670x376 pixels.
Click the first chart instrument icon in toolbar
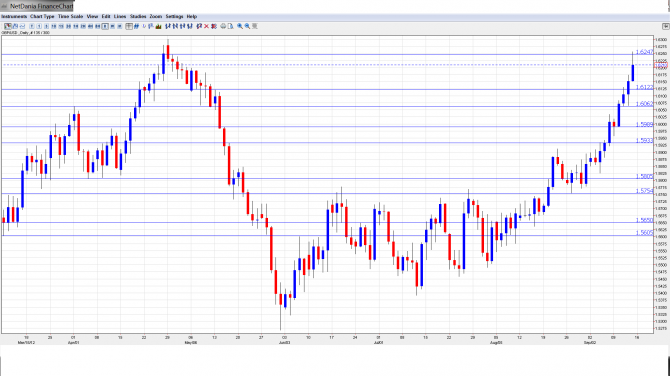(x=8, y=26)
